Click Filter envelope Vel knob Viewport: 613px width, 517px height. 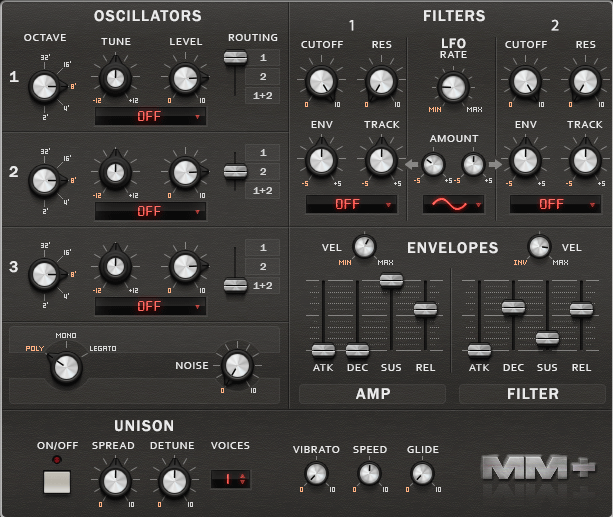point(539,247)
